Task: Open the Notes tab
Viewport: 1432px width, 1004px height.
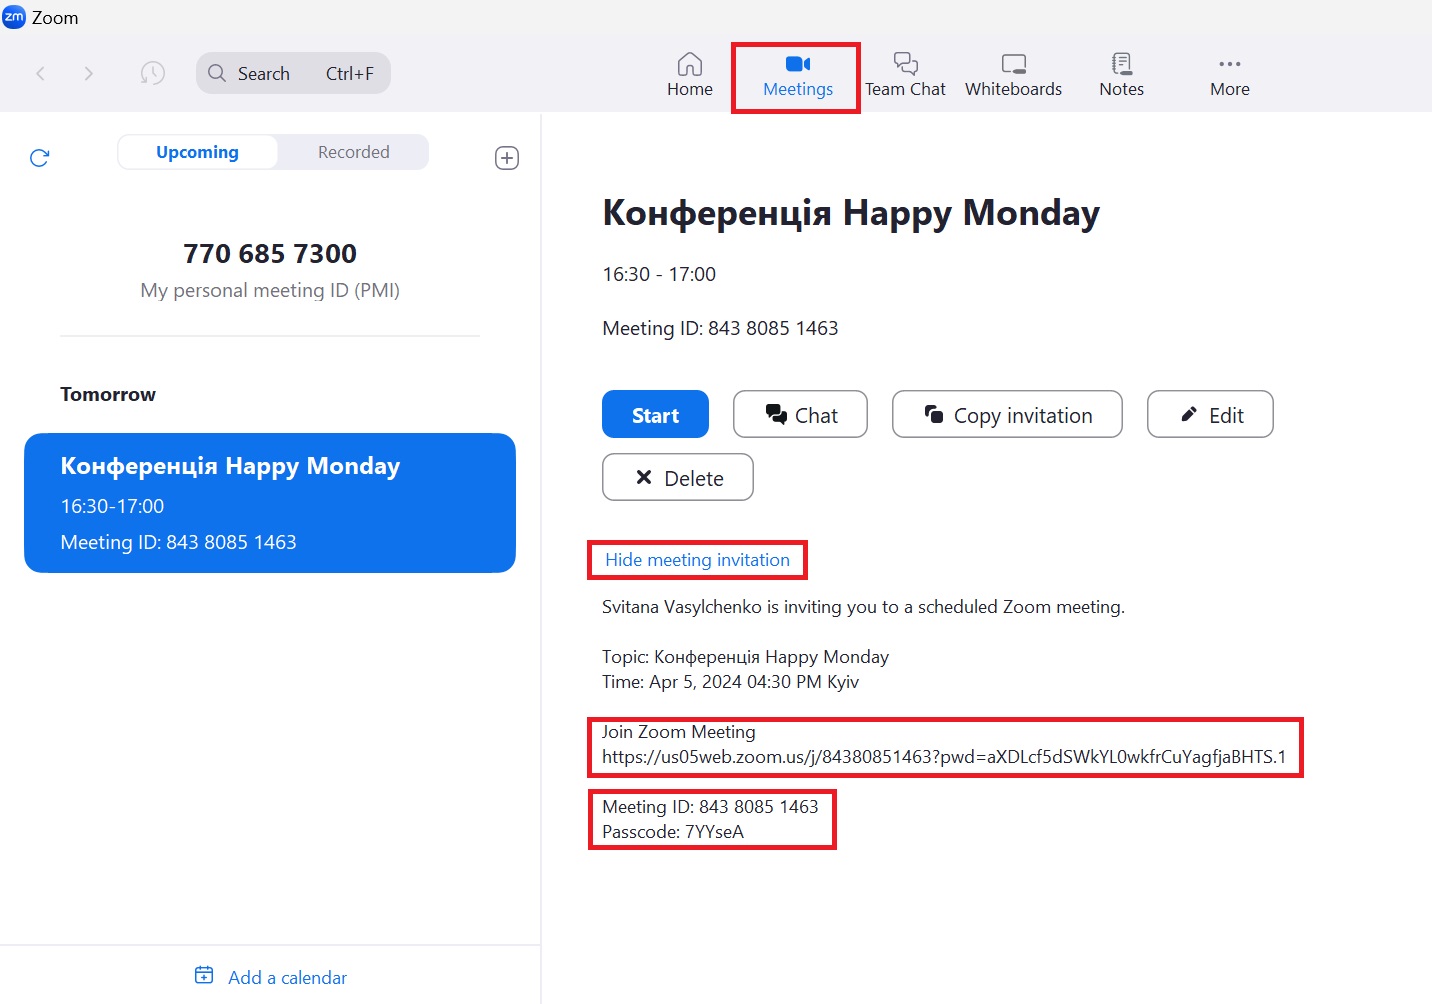Action: coord(1121,76)
